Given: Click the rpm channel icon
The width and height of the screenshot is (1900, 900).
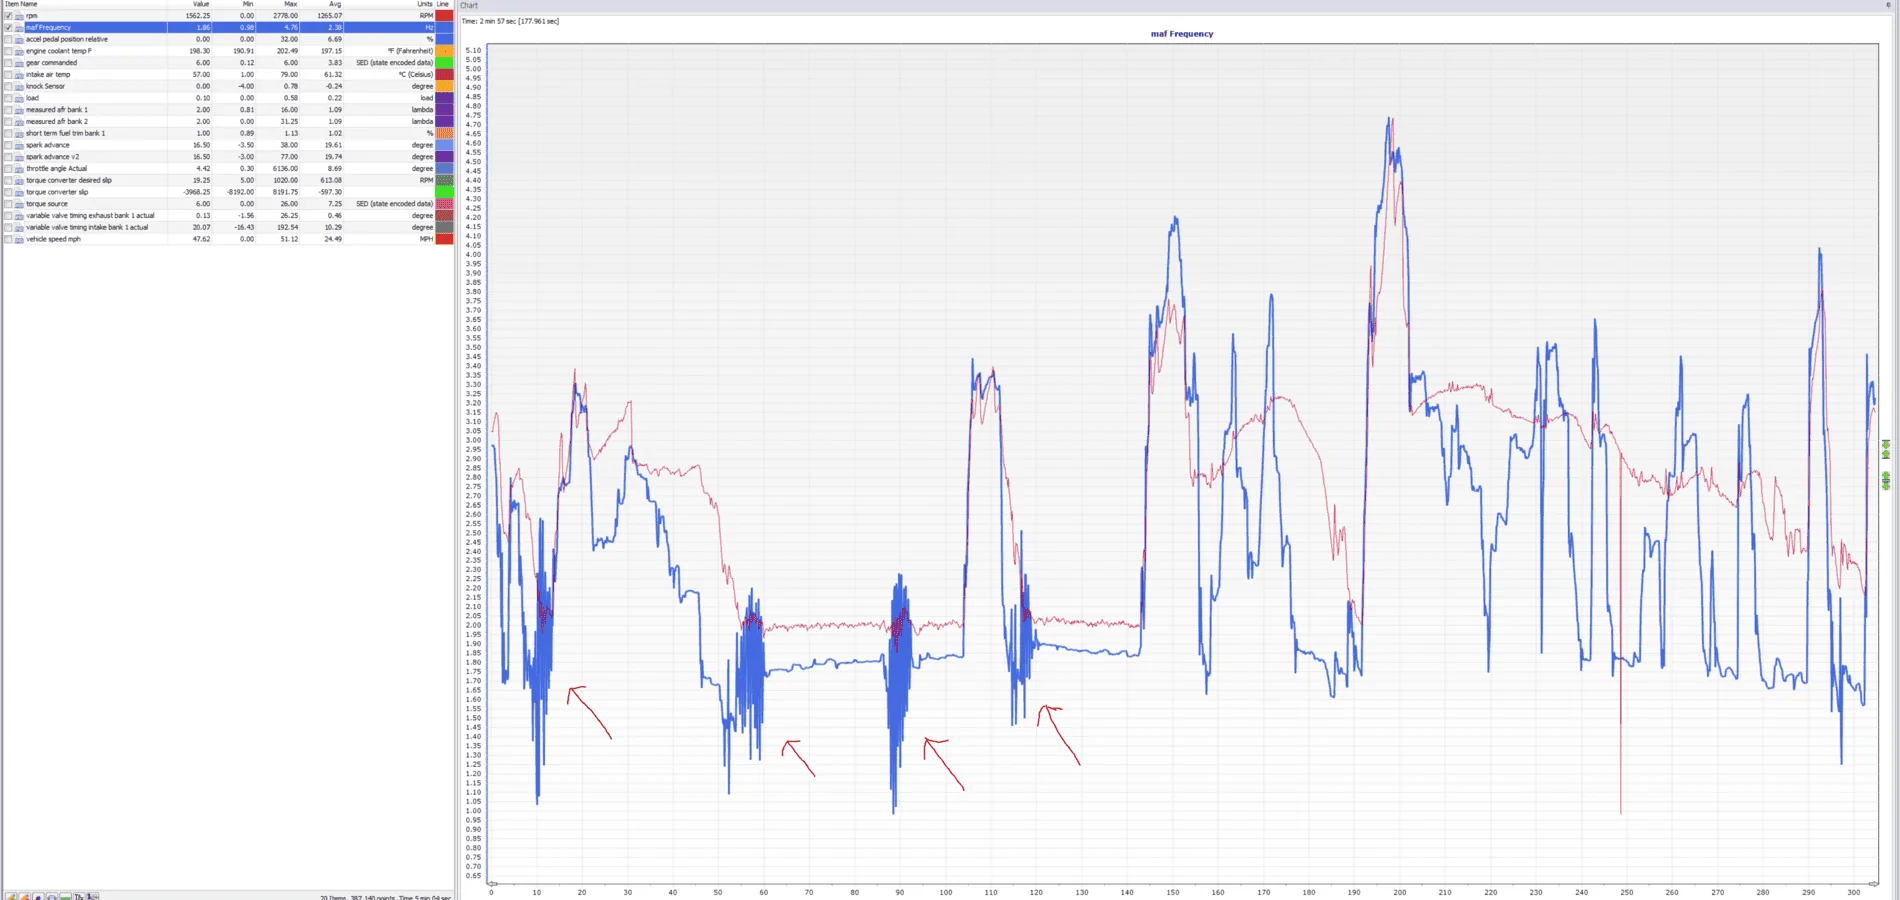Looking at the screenshot, I should coord(19,16).
